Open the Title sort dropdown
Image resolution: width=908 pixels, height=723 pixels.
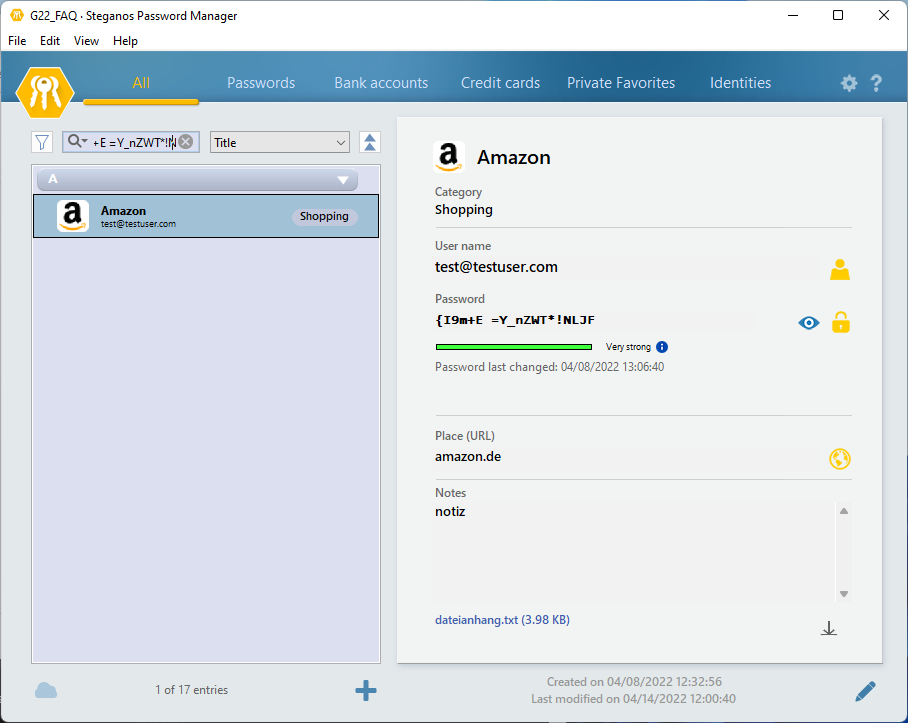(279, 142)
